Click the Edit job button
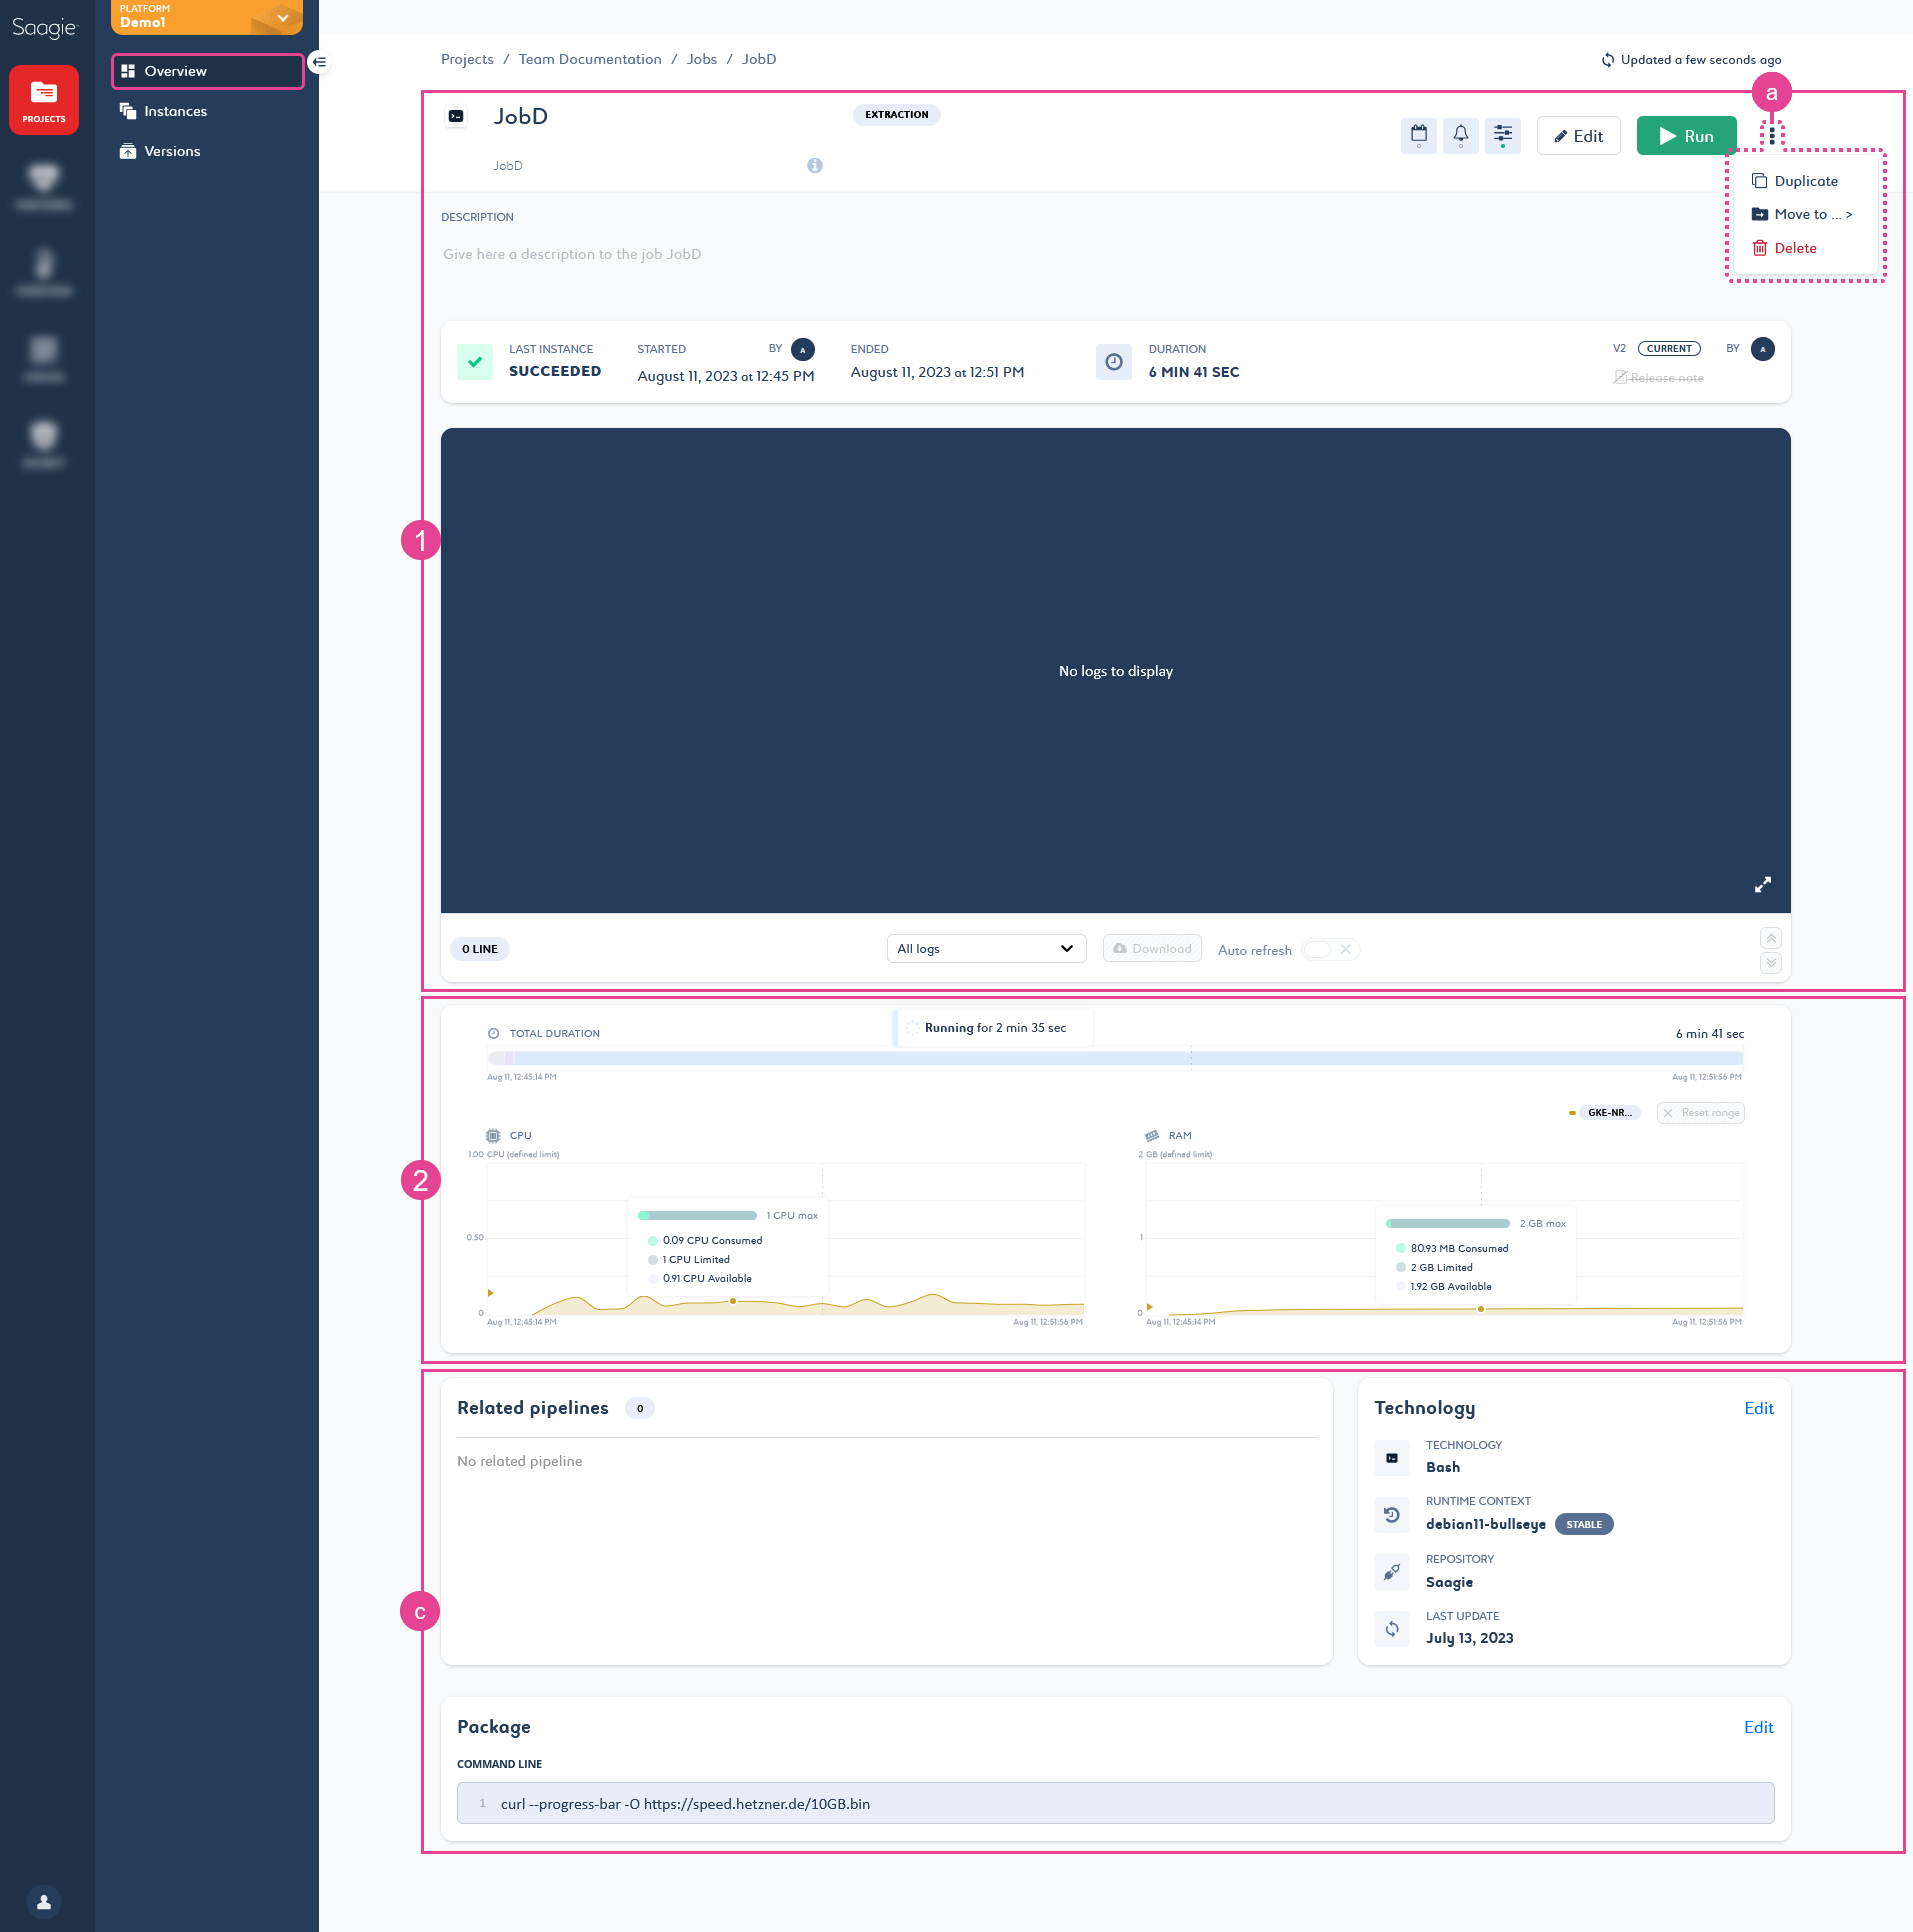Image resolution: width=1913 pixels, height=1932 pixels. point(1578,136)
